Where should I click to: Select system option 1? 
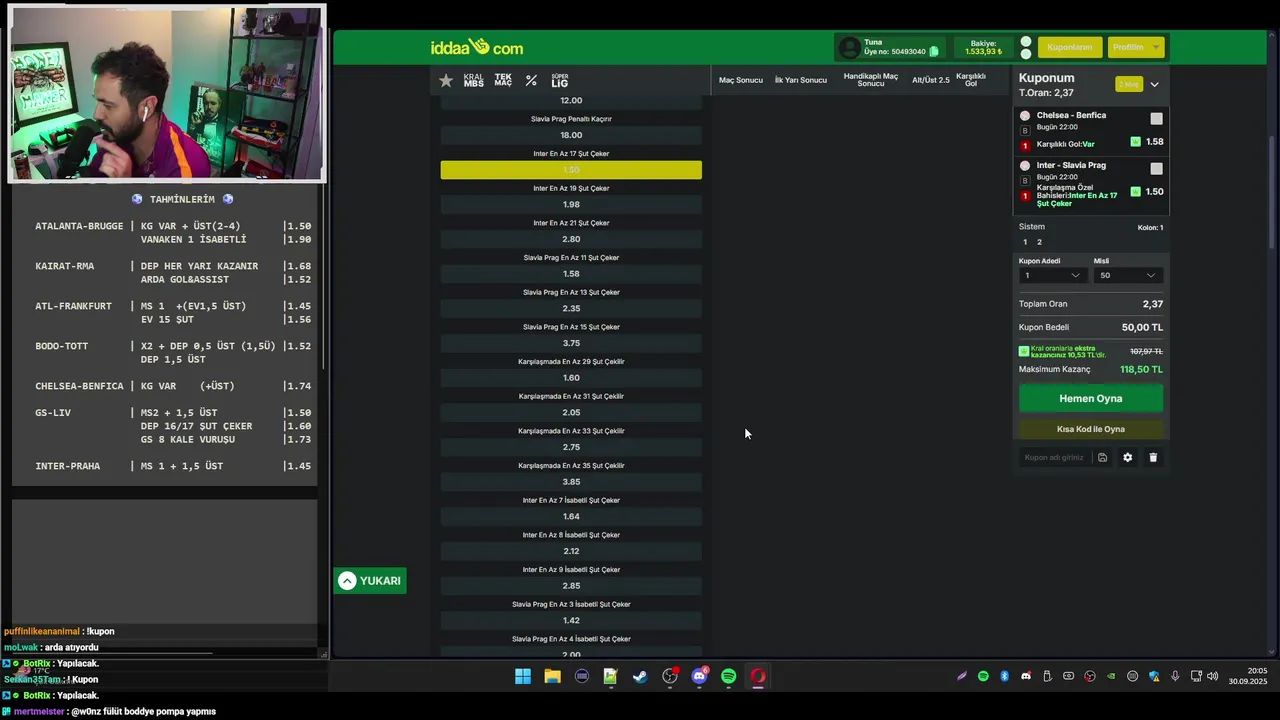click(1024, 242)
